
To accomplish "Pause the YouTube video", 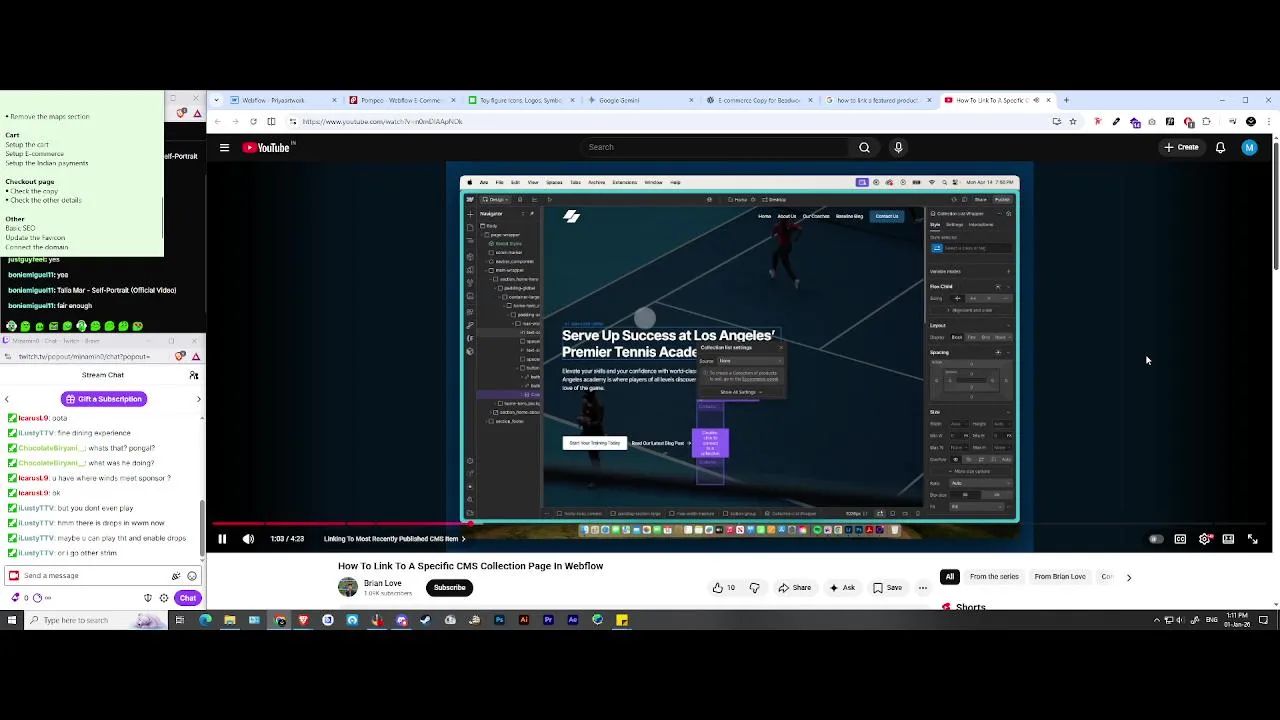I will tap(222, 539).
